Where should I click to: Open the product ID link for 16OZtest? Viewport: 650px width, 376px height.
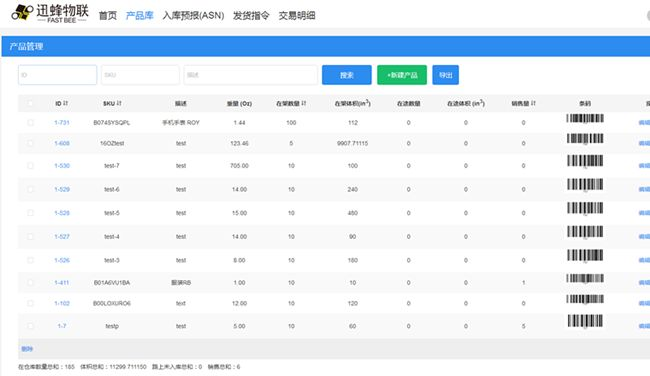[62, 143]
